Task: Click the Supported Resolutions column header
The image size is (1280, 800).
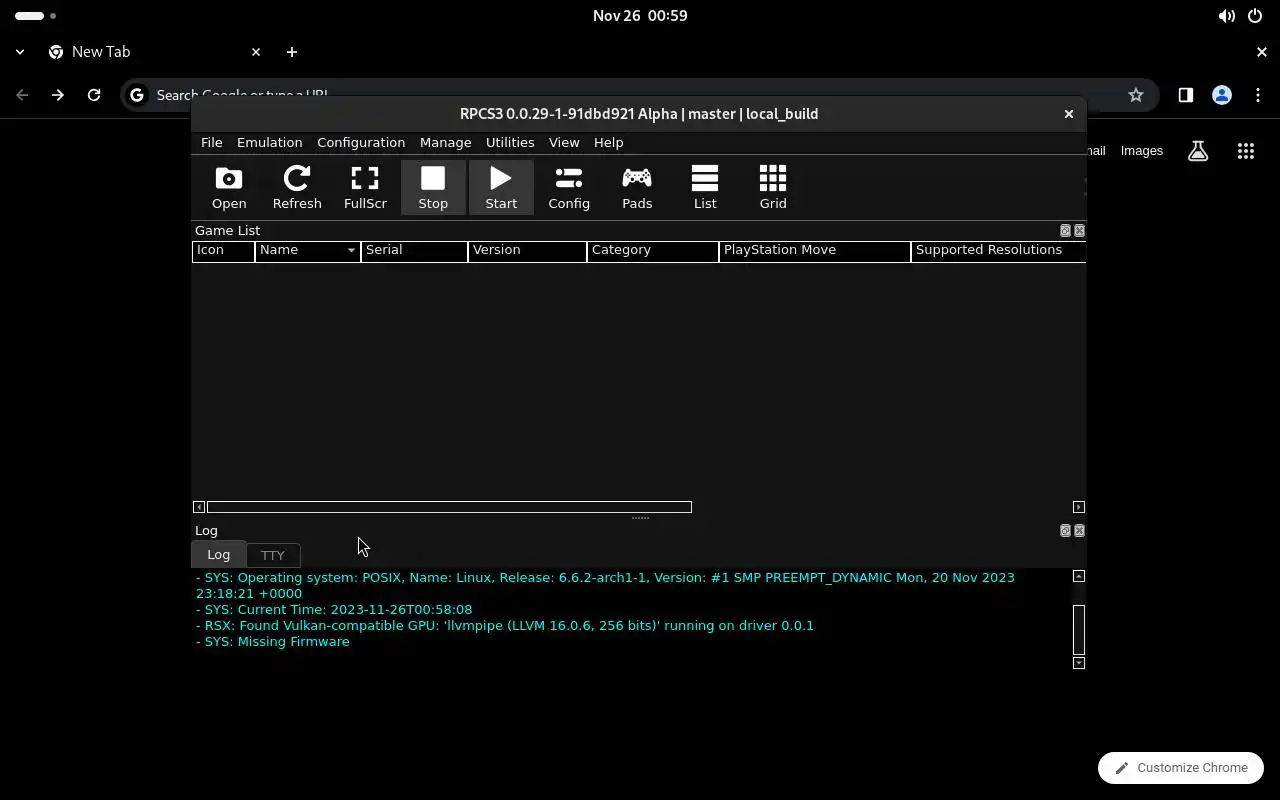Action: (x=998, y=250)
